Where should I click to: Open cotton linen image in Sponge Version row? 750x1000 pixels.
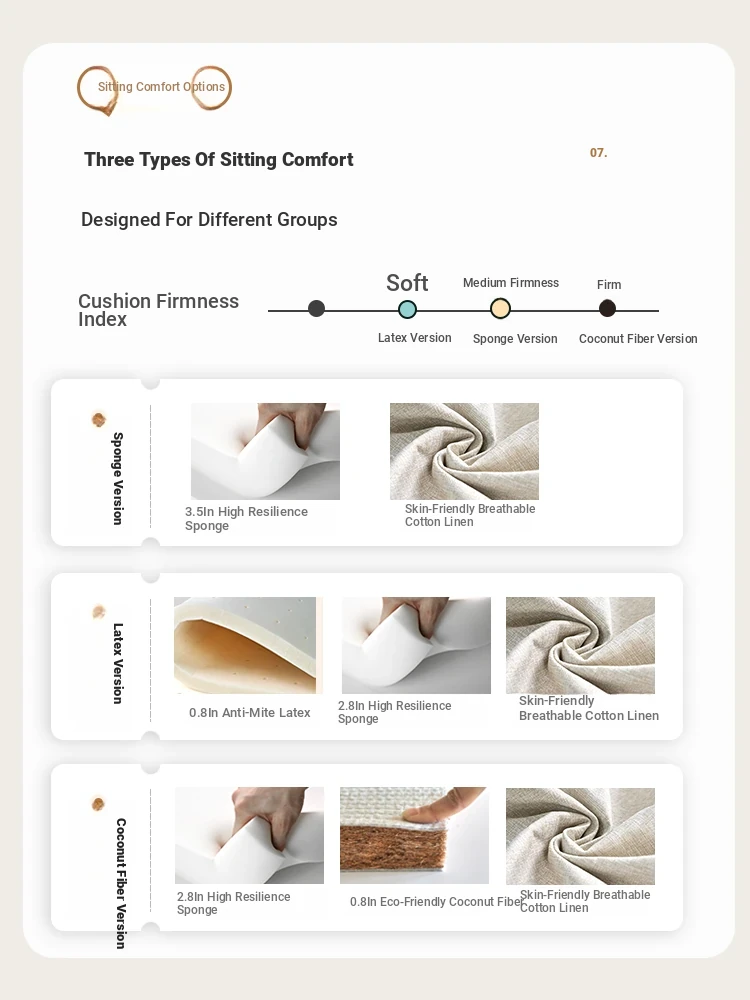(x=464, y=451)
